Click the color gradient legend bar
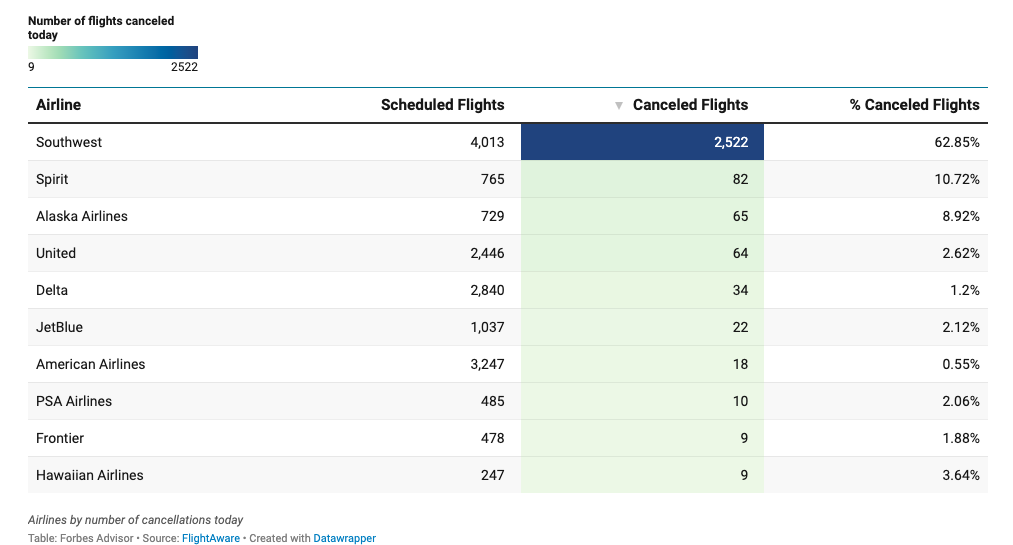 click(x=113, y=52)
